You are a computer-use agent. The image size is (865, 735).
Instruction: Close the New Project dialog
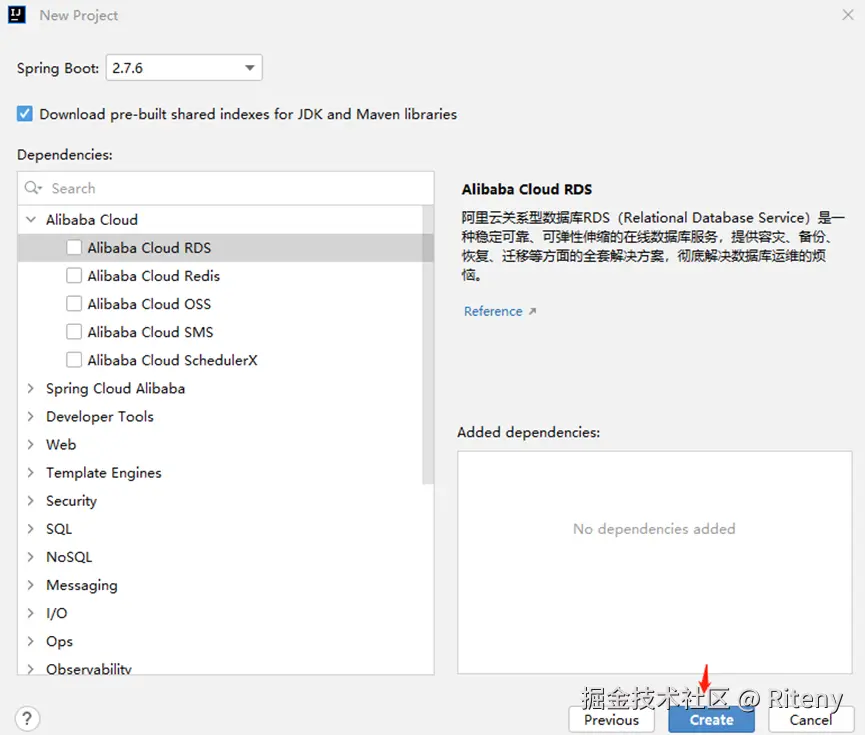pyautogui.click(x=848, y=15)
